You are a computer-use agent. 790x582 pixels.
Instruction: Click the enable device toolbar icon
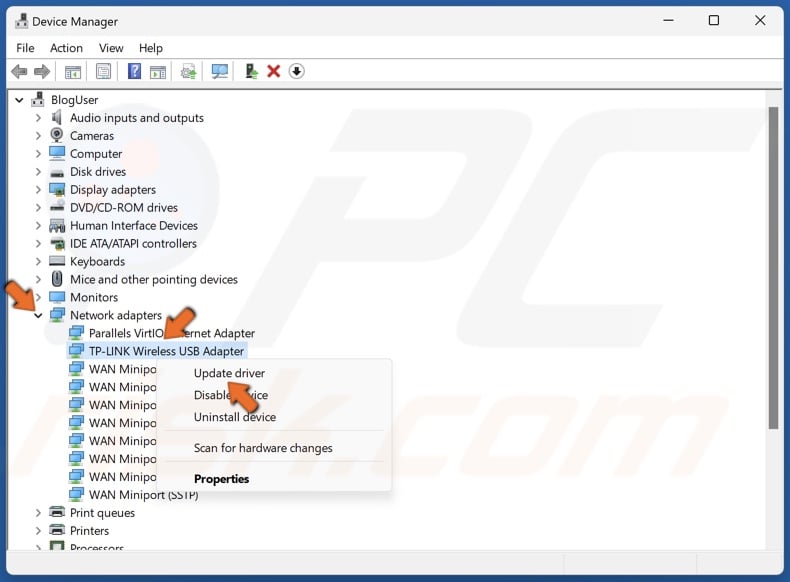click(x=251, y=72)
